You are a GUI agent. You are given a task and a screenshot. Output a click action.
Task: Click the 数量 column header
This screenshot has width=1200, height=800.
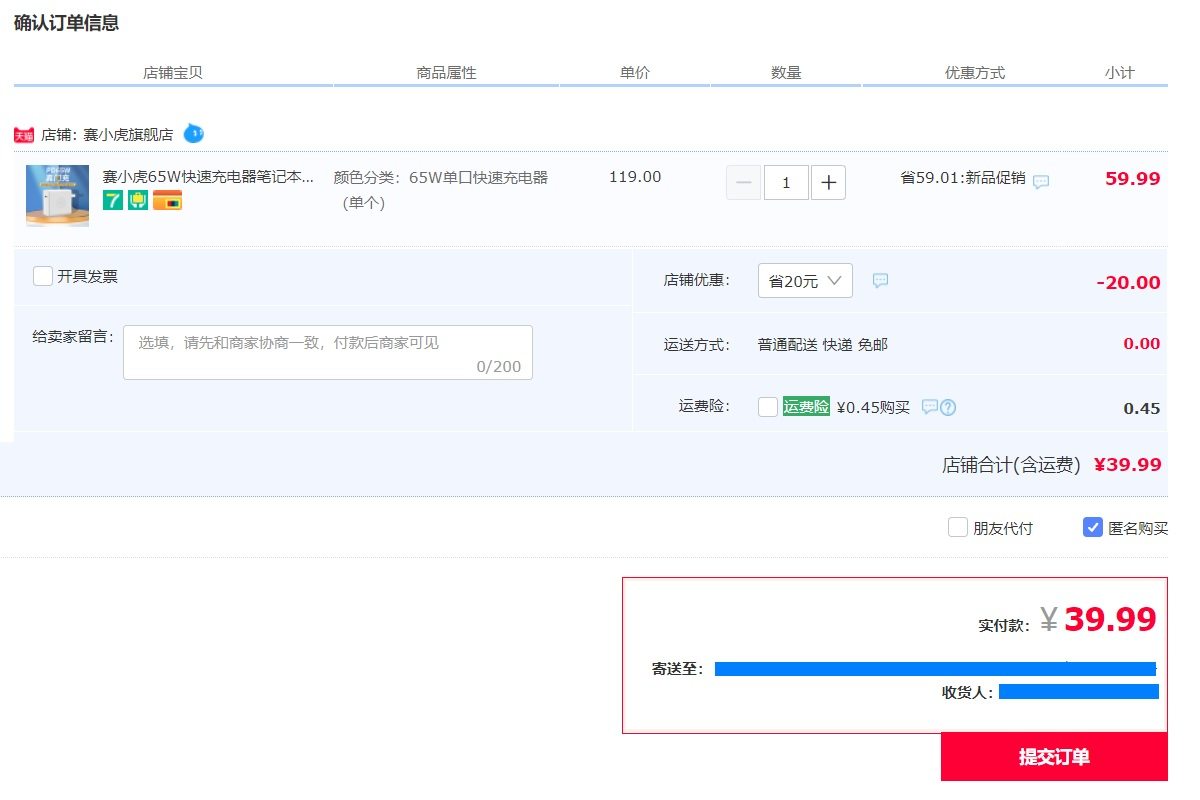point(786,73)
